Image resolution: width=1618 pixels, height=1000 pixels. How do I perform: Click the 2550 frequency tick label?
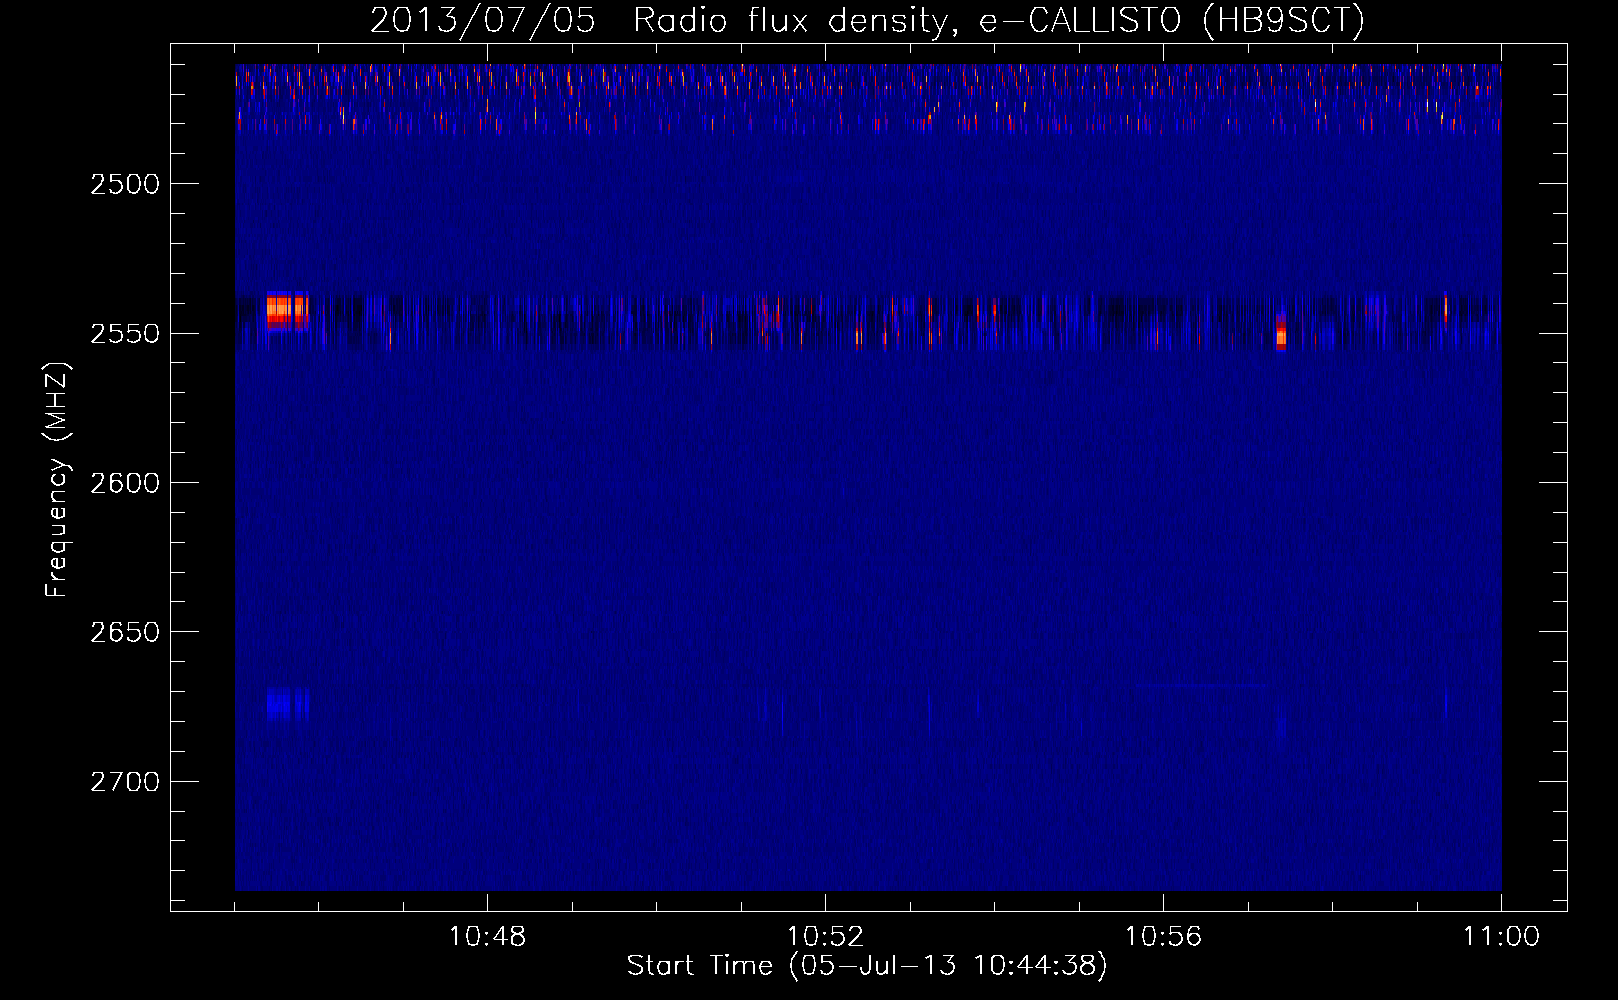pyautogui.click(x=125, y=334)
